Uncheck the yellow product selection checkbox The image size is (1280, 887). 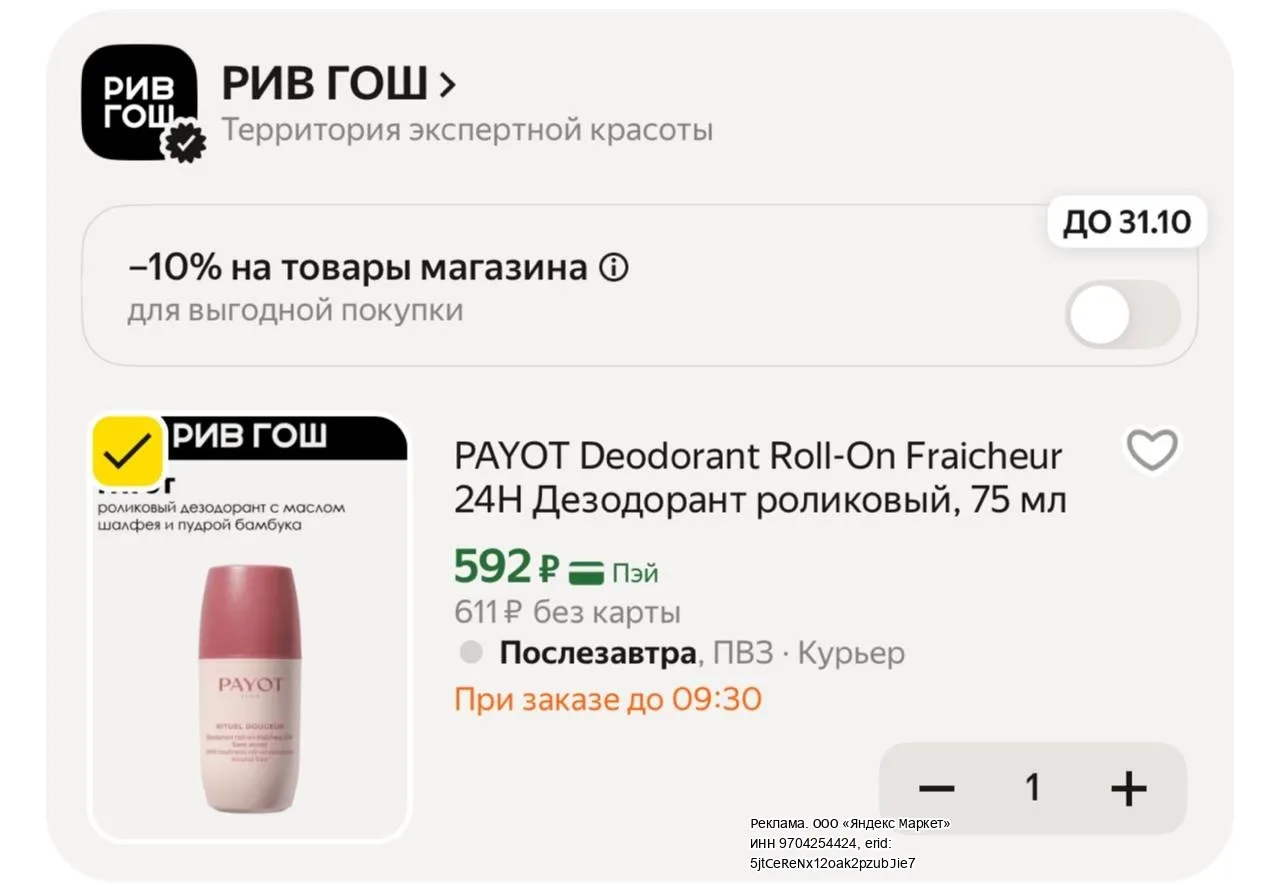128,452
